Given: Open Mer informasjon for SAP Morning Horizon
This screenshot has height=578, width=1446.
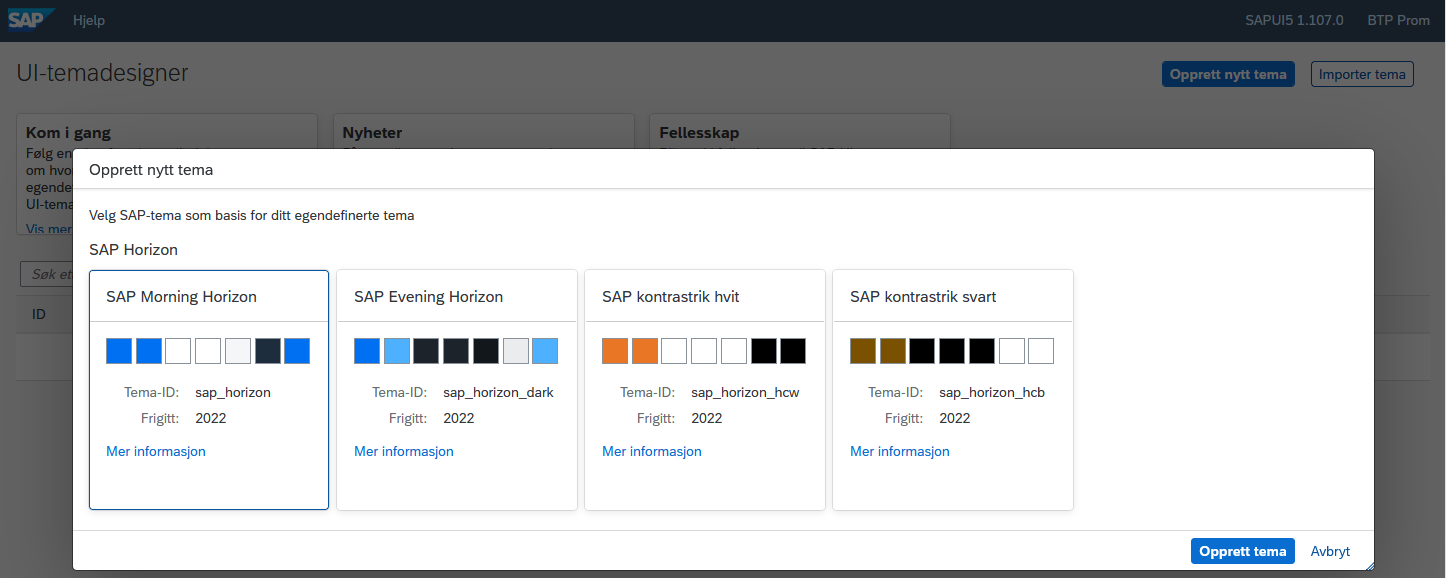Looking at the screenshot, I should (x=155, y=451).
